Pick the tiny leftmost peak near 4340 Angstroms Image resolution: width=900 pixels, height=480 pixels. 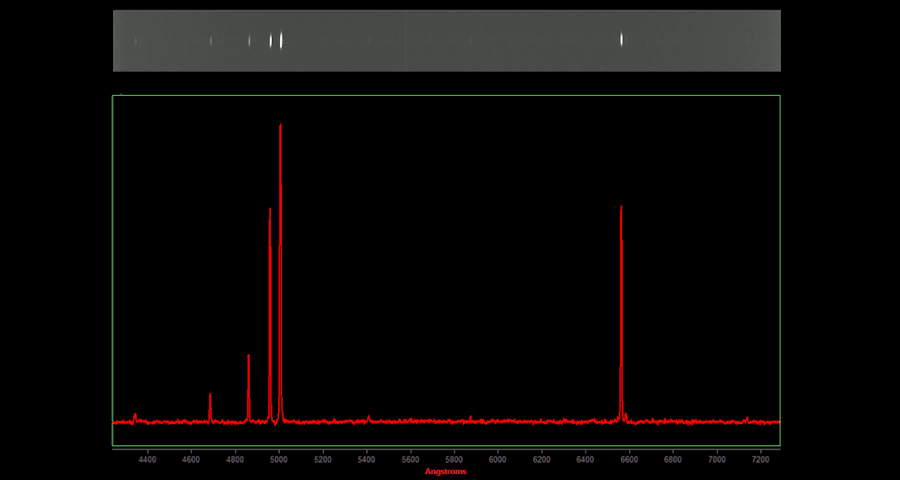click(135, 417)
